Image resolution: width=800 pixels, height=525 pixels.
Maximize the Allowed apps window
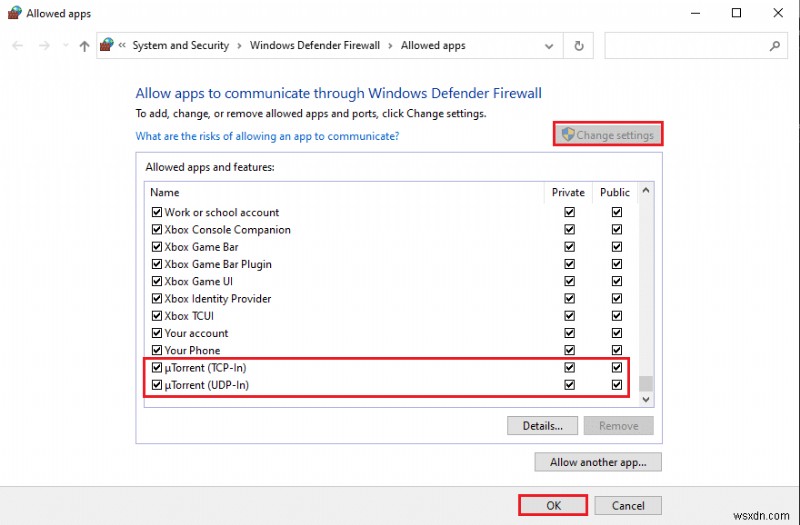pos(736,13)
